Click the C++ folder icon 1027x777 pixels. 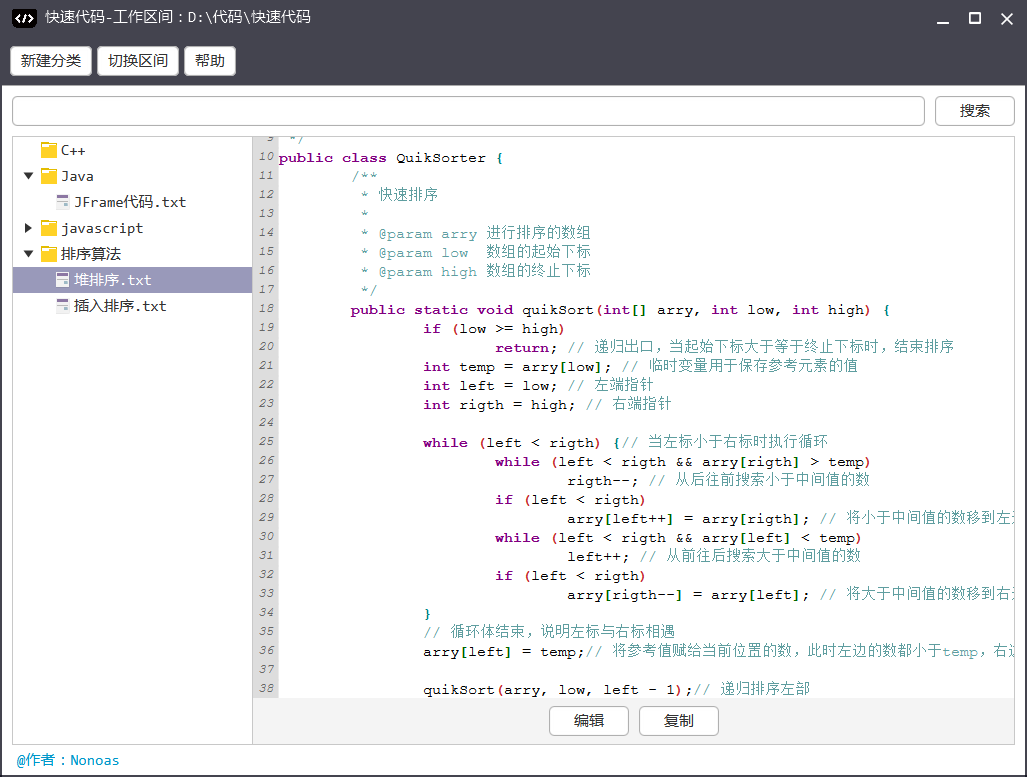tap(48, 150)
